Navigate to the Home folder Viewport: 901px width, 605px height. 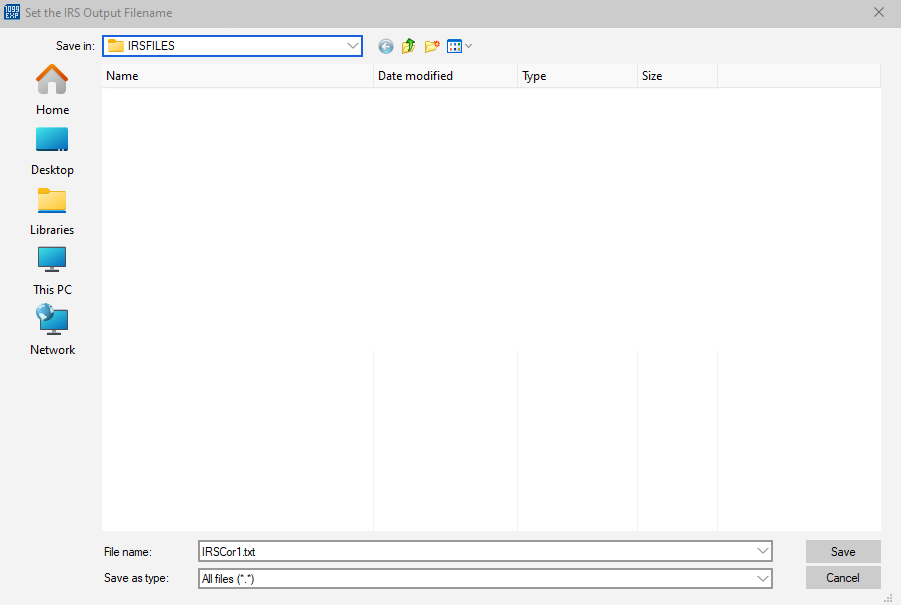click(x=51, y=90)
